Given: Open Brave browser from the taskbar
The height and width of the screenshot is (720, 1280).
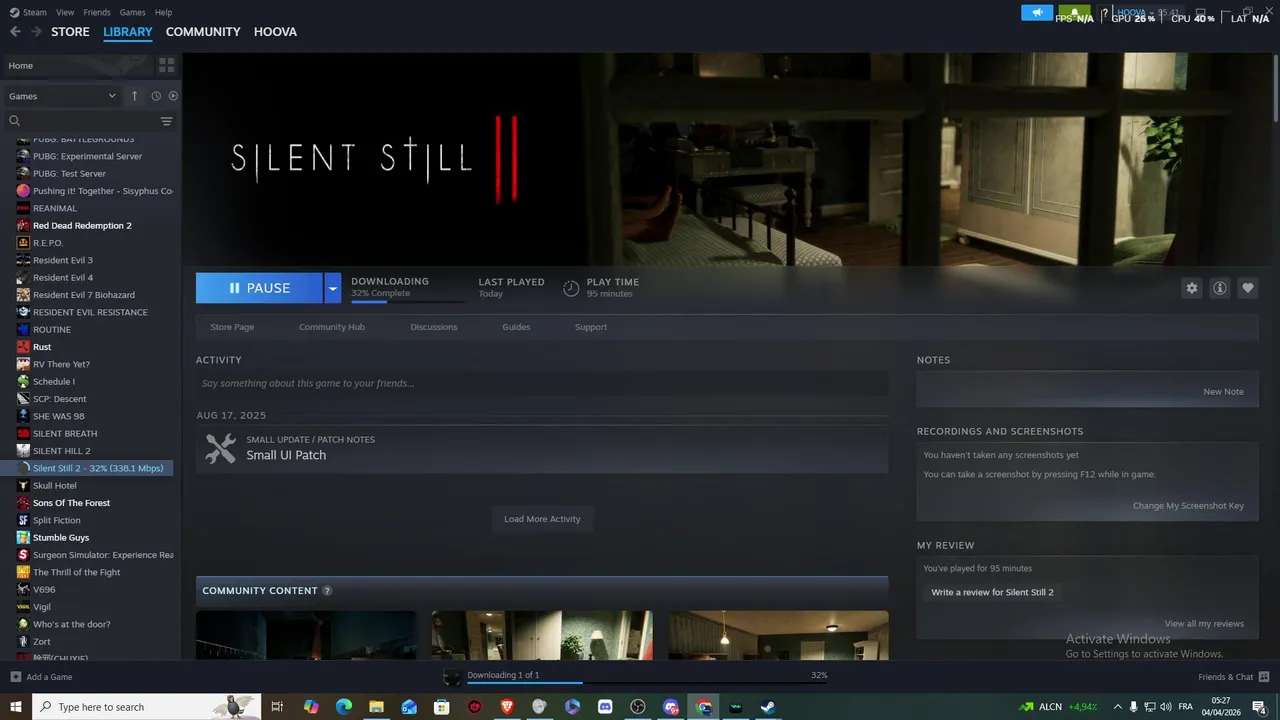Looking at the screenshot, I should pos(507,707).
